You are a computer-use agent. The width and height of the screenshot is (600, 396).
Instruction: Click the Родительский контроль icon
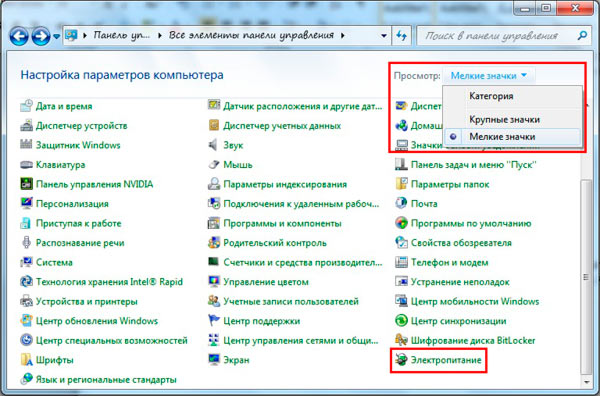click(x=214, y=243)
